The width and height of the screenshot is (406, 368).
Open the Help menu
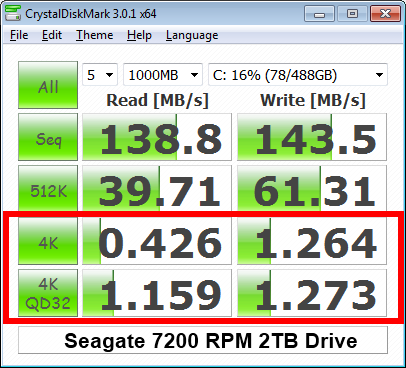coord(139,35)
